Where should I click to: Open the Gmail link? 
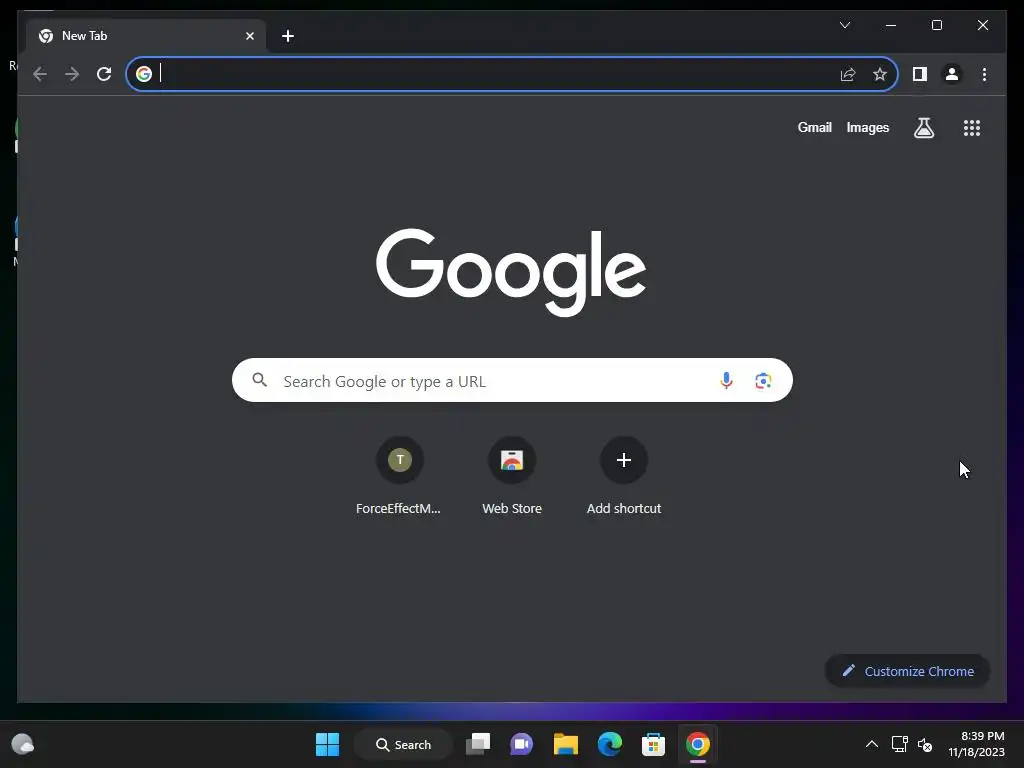coord(814,127)
